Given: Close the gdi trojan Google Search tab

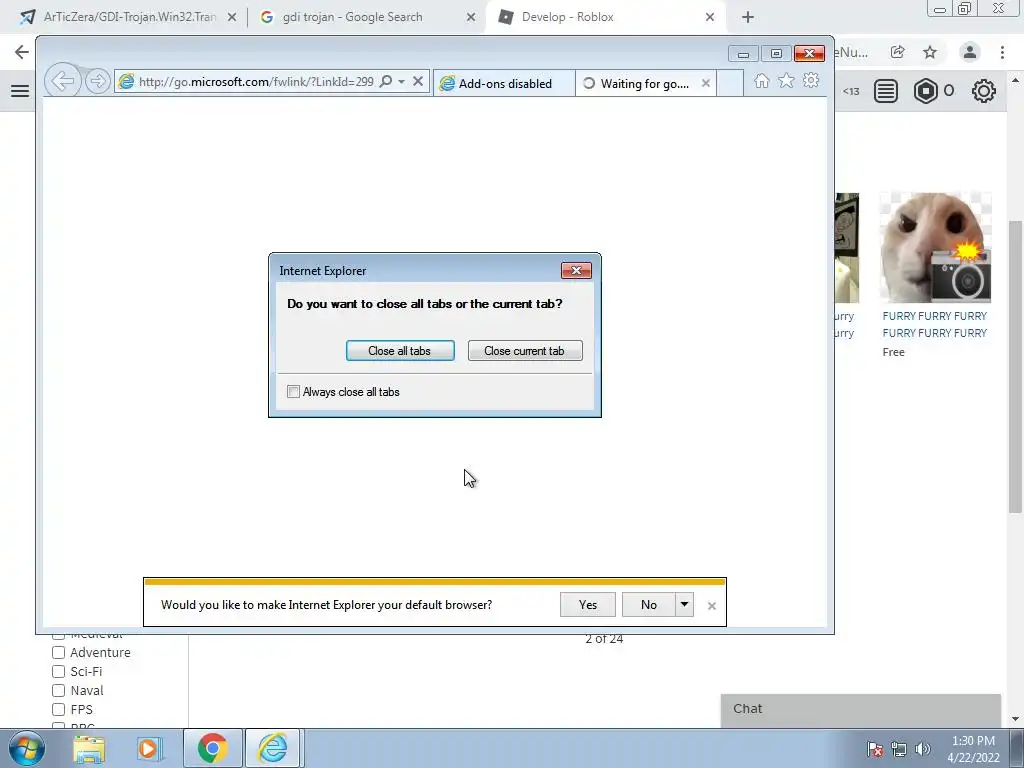Looking at the screenshot, I should coord(471,17).
